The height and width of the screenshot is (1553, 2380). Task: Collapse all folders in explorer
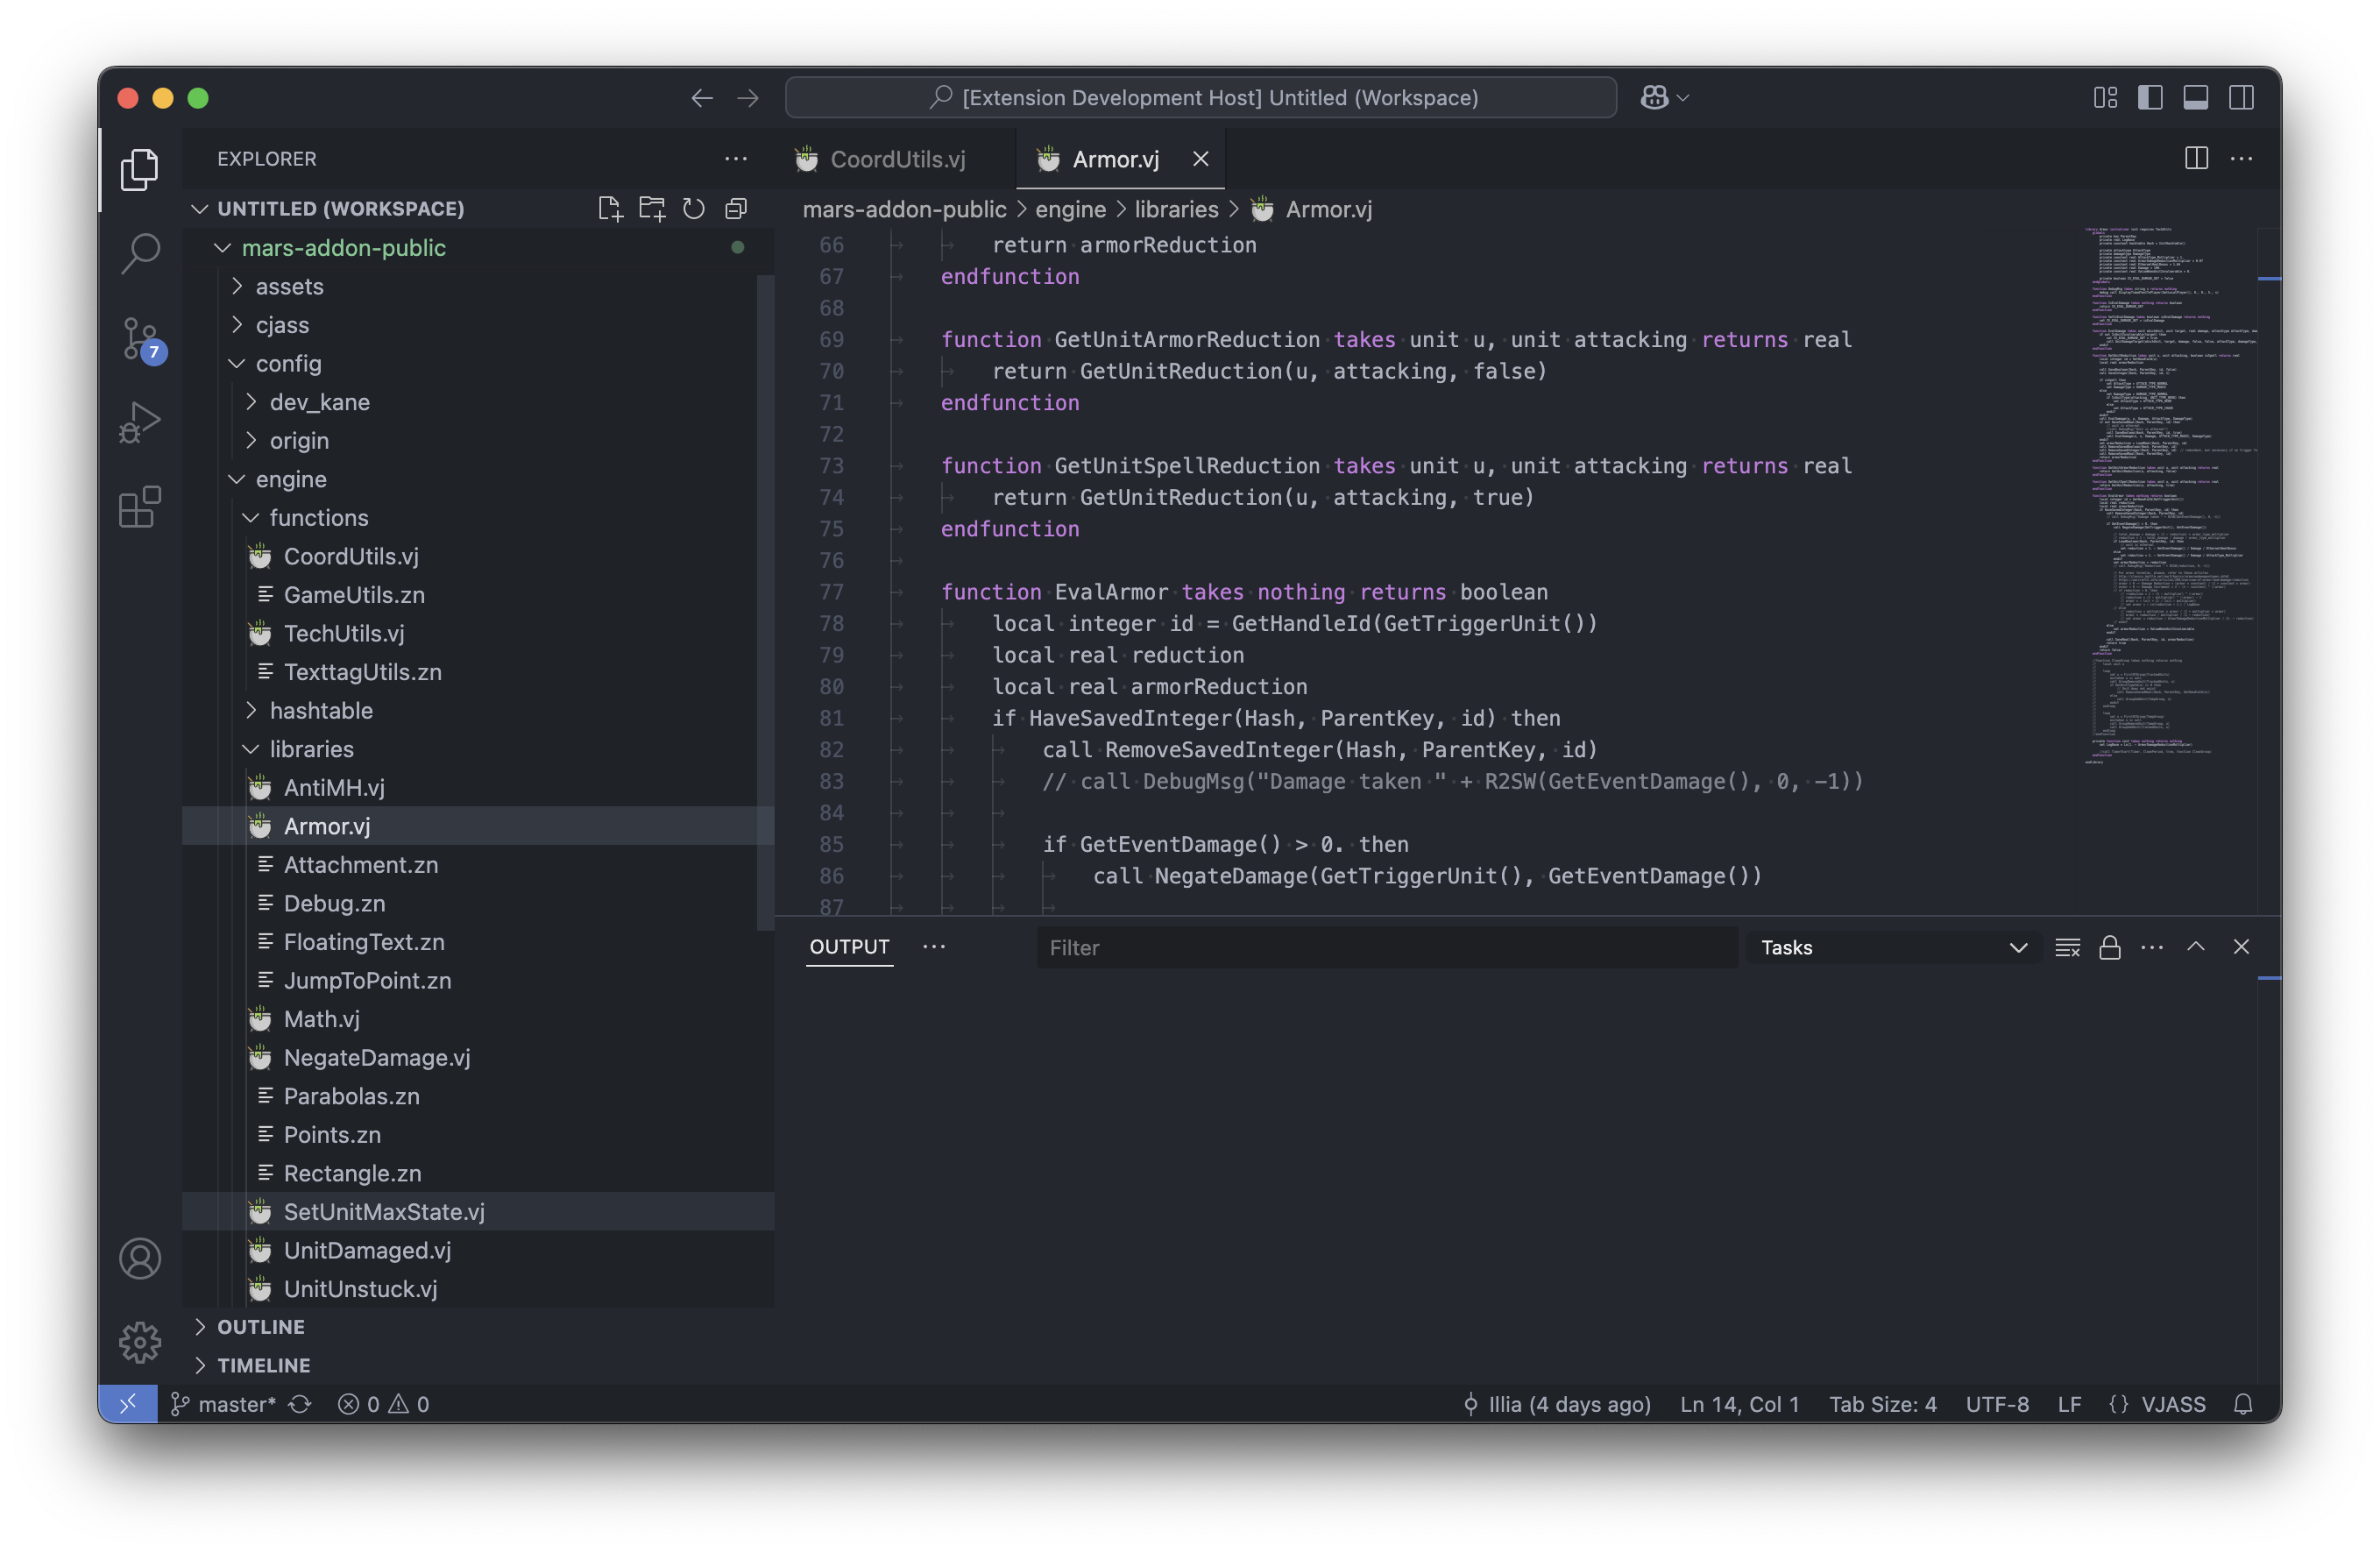(736, 208)
